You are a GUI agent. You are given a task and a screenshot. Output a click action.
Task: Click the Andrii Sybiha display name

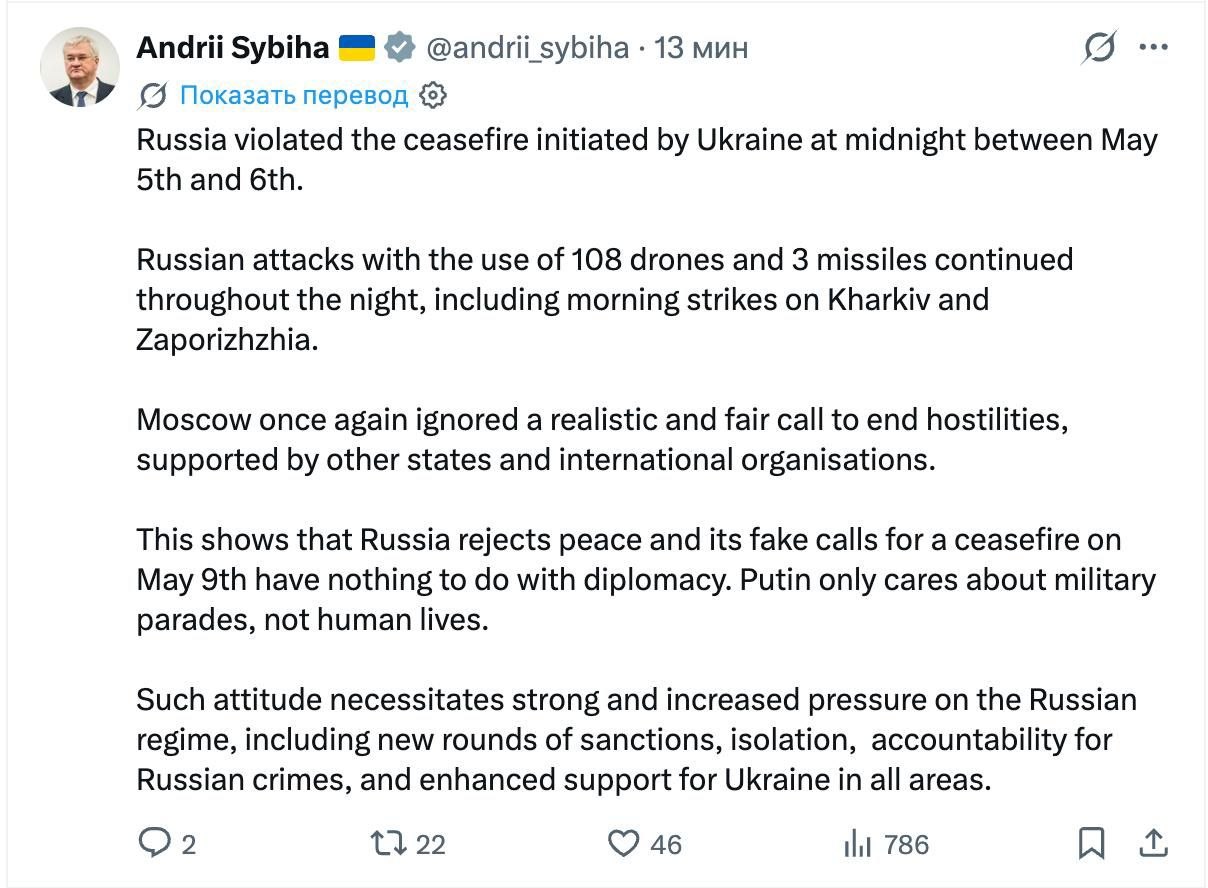coord(233,47)
